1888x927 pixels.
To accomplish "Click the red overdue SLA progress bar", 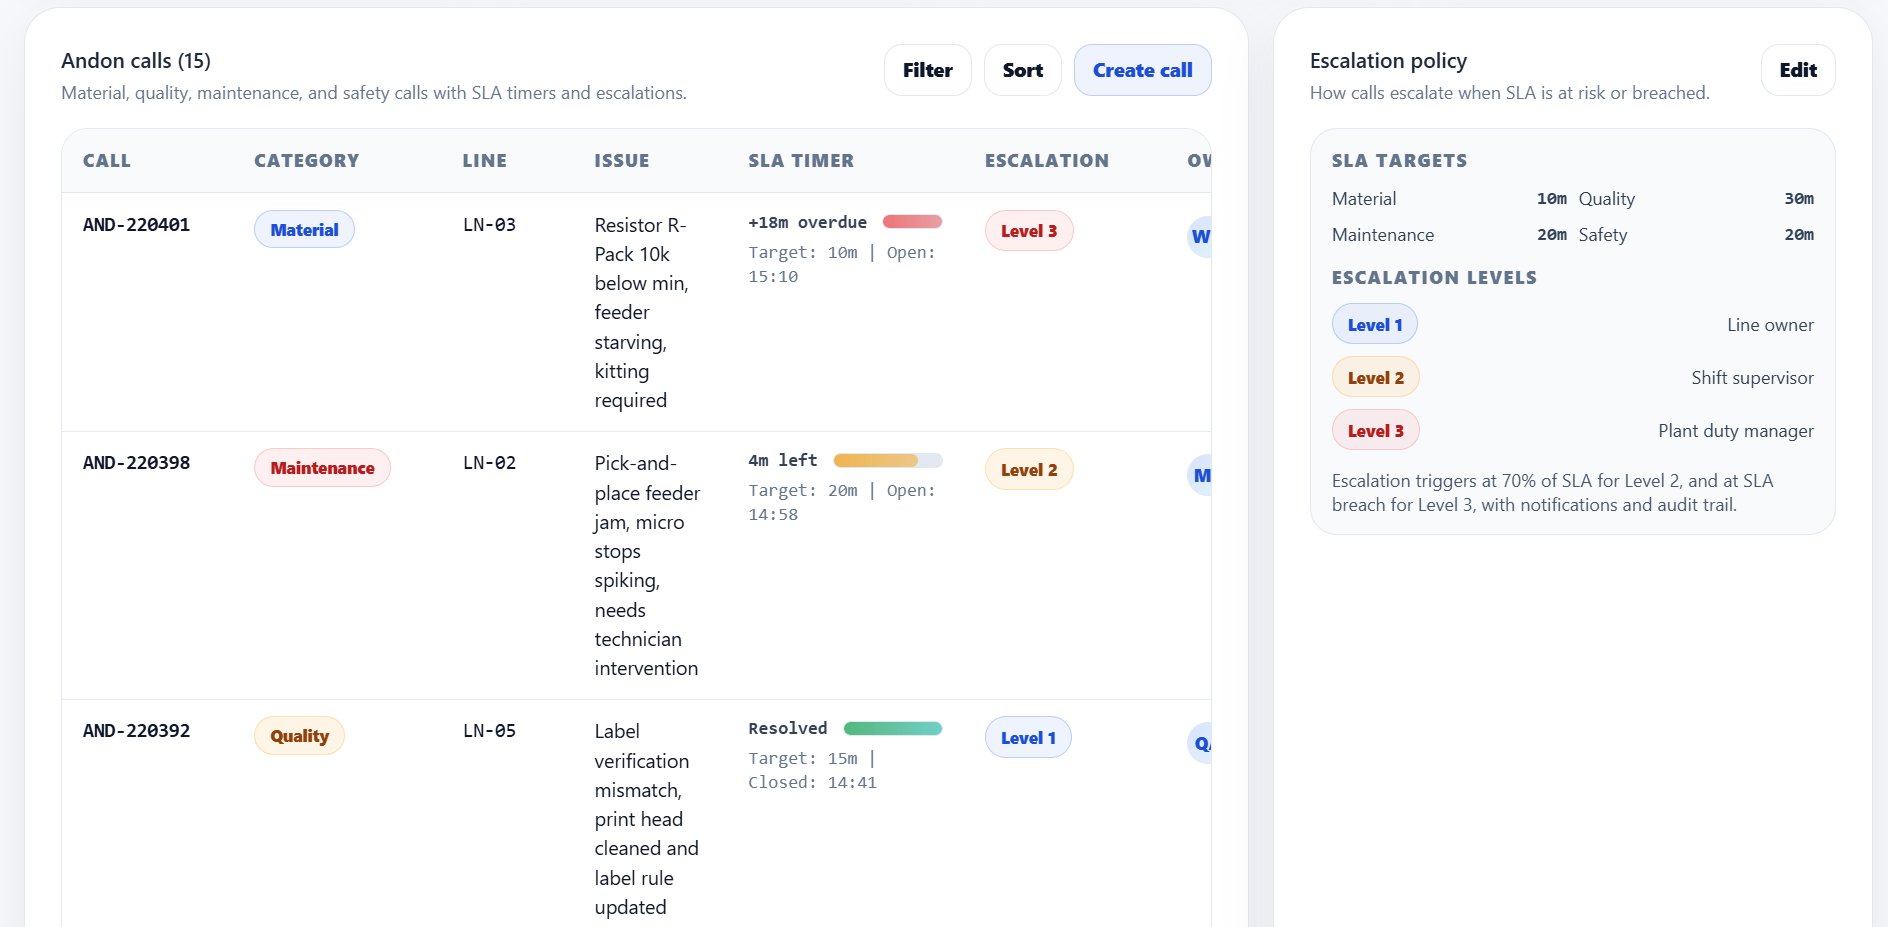I will pyautogui.click(x=912, y=222).
